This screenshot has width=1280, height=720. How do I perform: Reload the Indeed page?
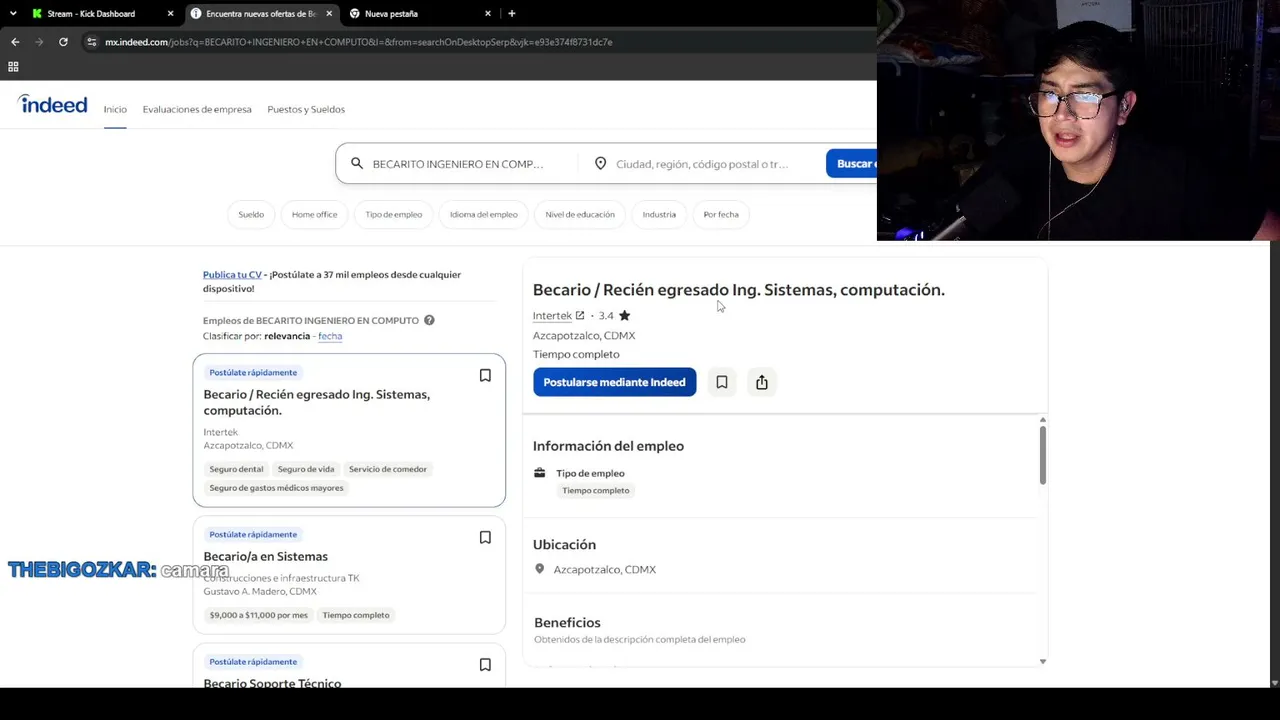63,42
